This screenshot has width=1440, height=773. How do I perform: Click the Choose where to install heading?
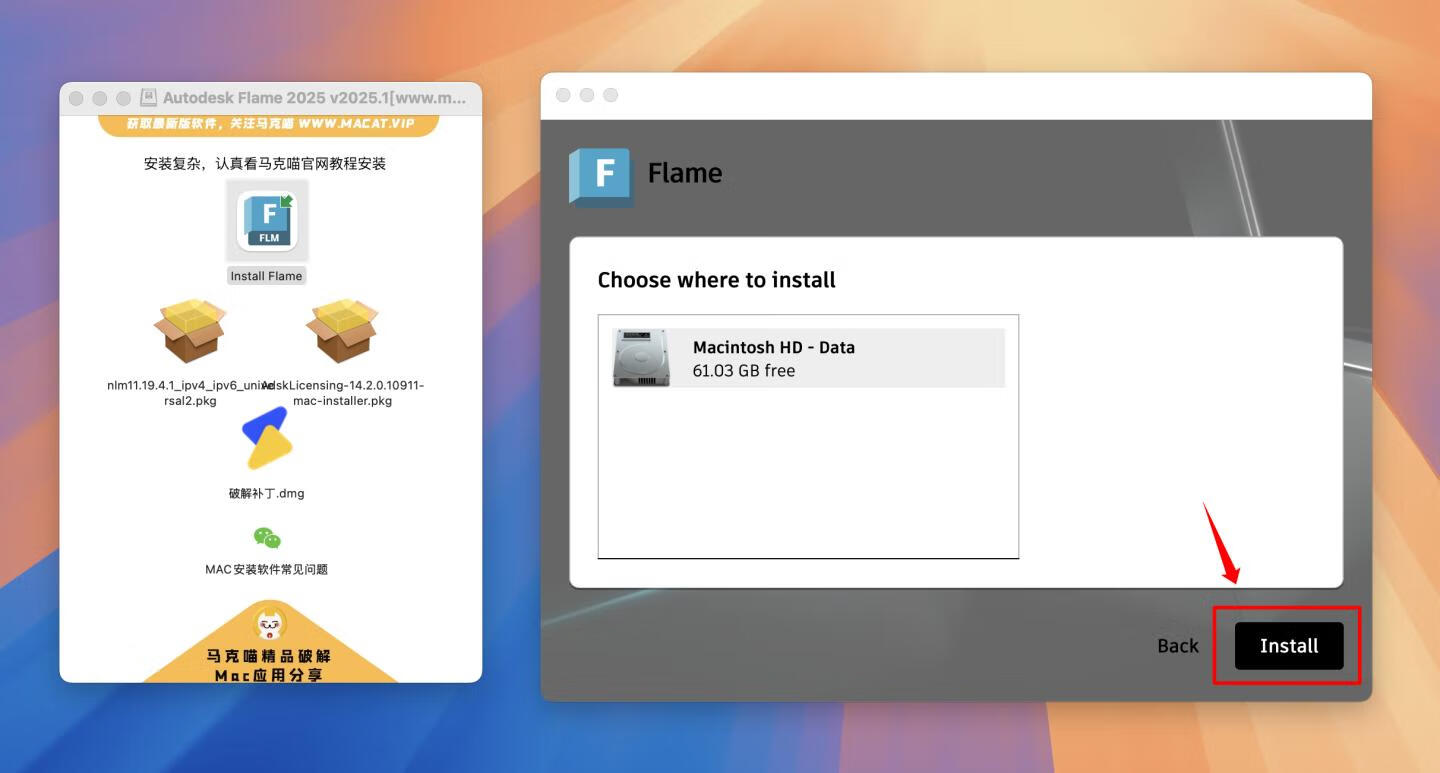716,280
